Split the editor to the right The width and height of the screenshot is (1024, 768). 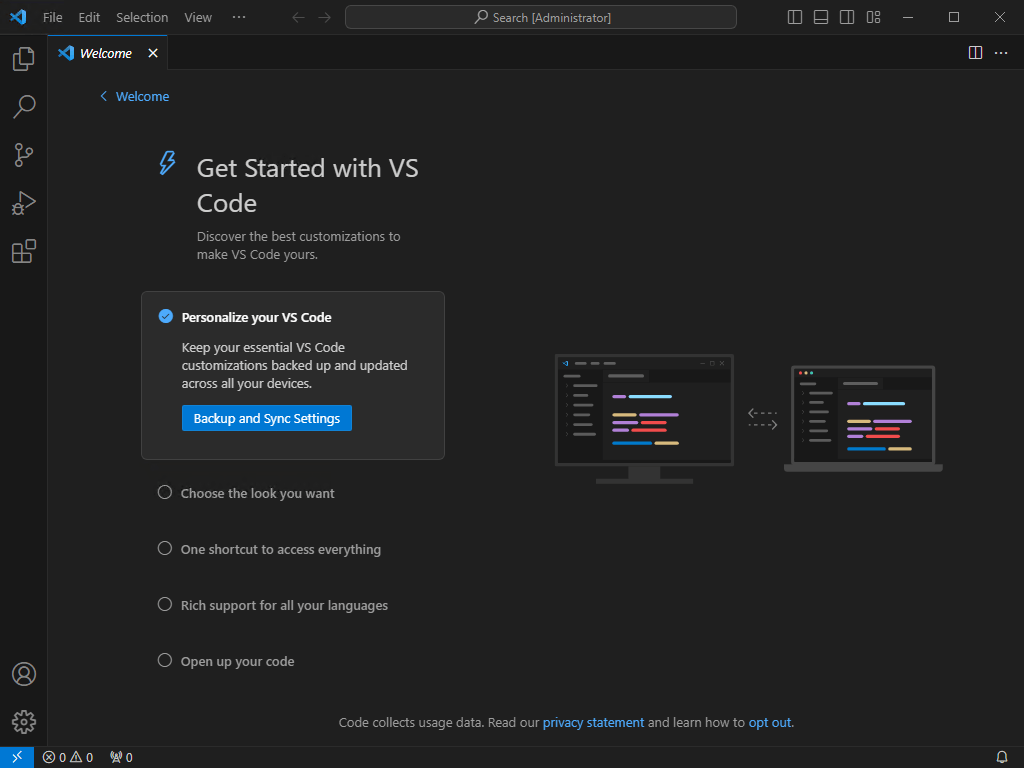pyautogui.click(x=975, y=53)
